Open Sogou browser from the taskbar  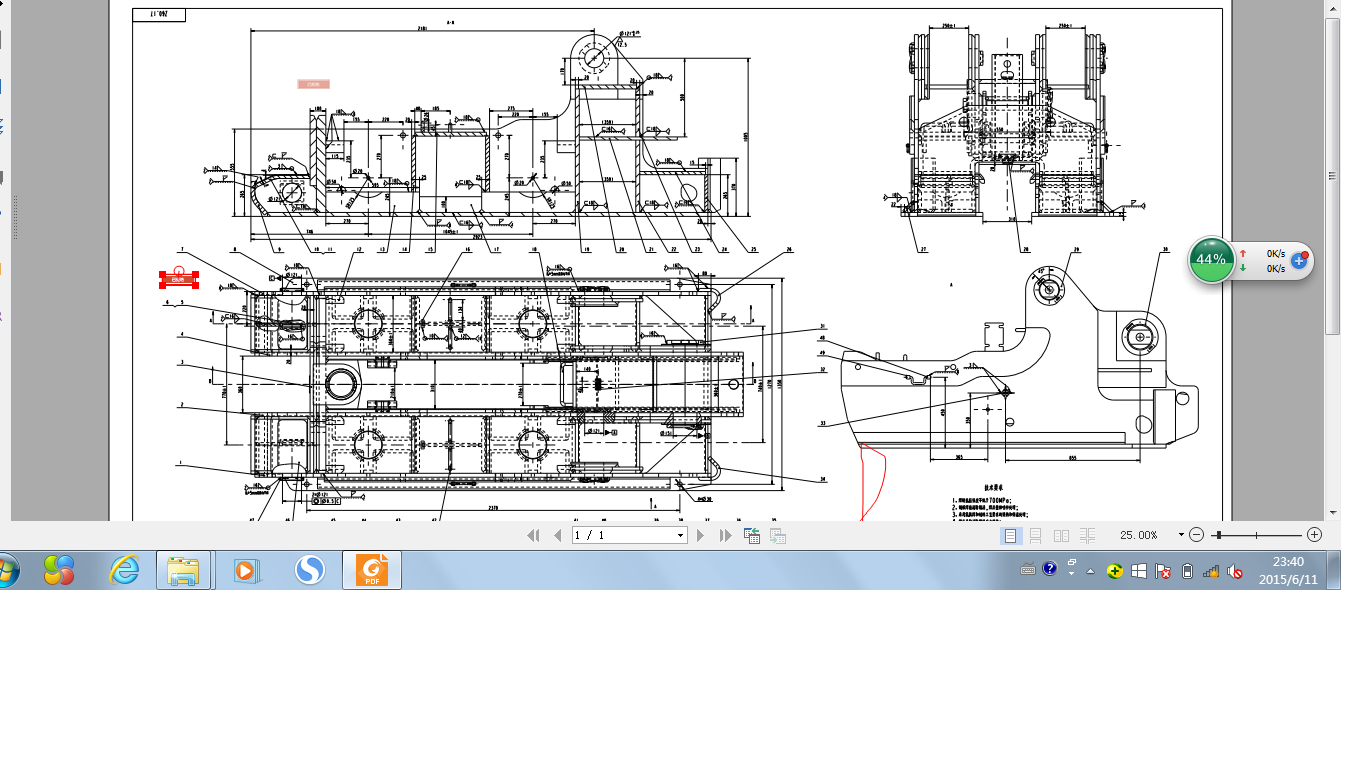[x=311, y=571]
